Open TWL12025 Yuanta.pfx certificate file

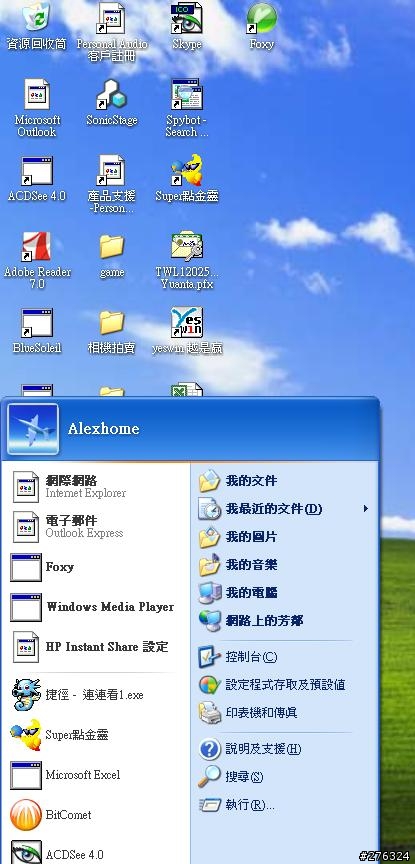click(187, 260)
